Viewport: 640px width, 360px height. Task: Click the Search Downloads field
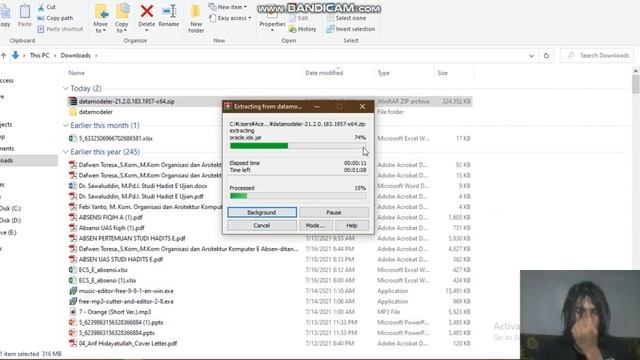[x=597, y=56]
